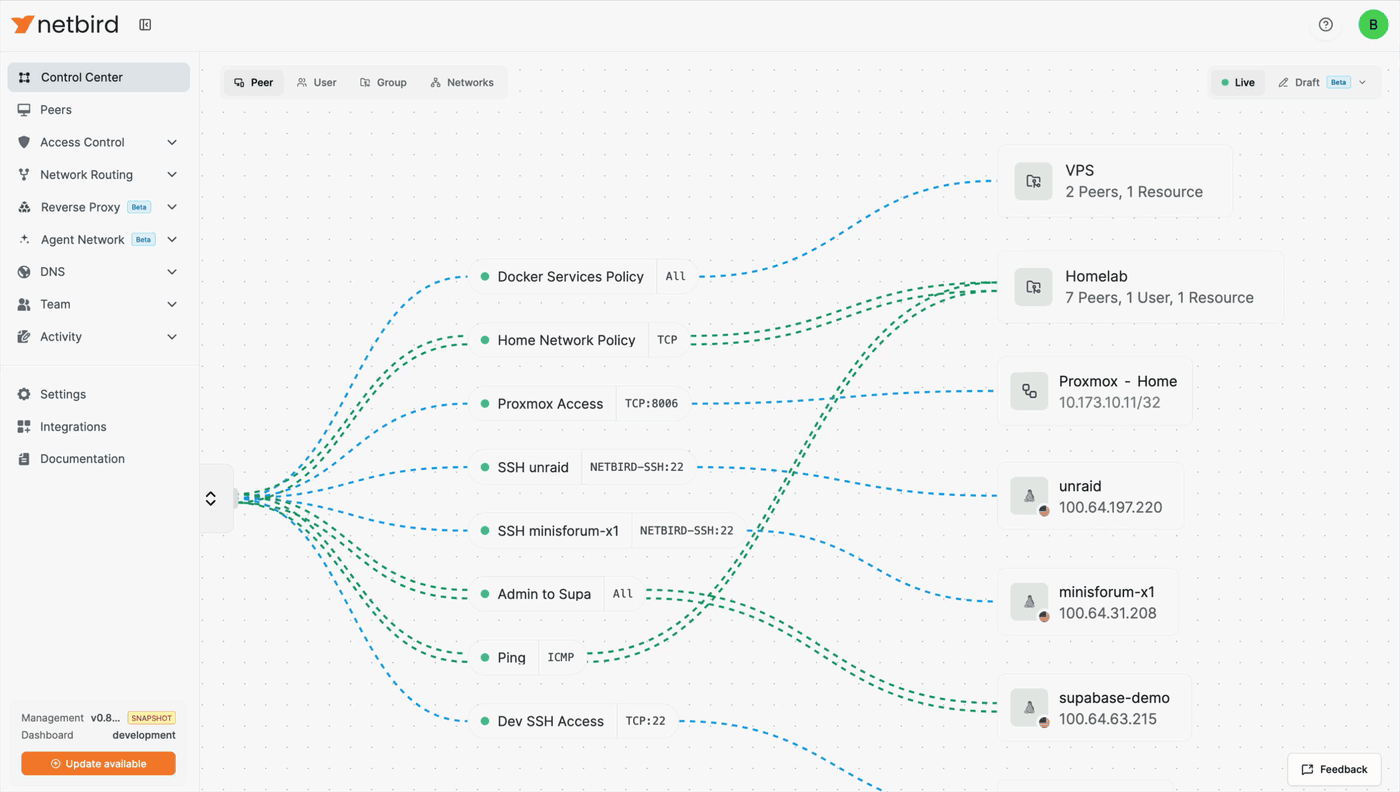
Task: Click SSH unraid policy node
Action: click(583, 467)
